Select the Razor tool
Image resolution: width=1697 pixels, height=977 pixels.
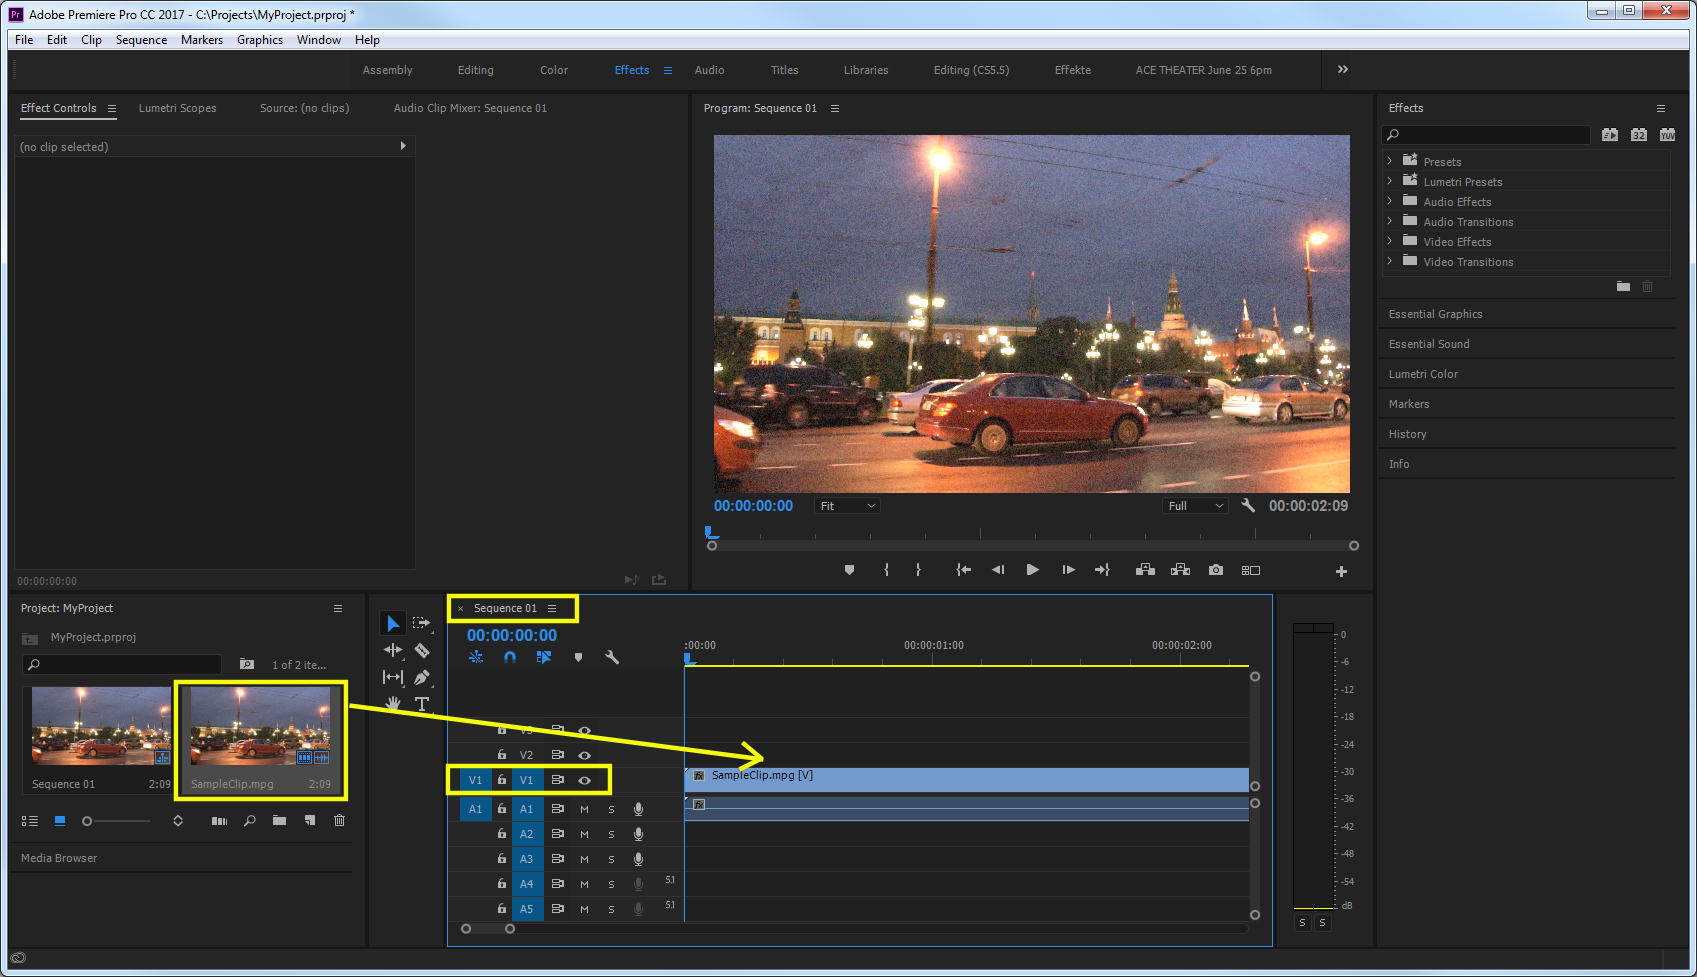pyautogui.click(x=423, y=649)
